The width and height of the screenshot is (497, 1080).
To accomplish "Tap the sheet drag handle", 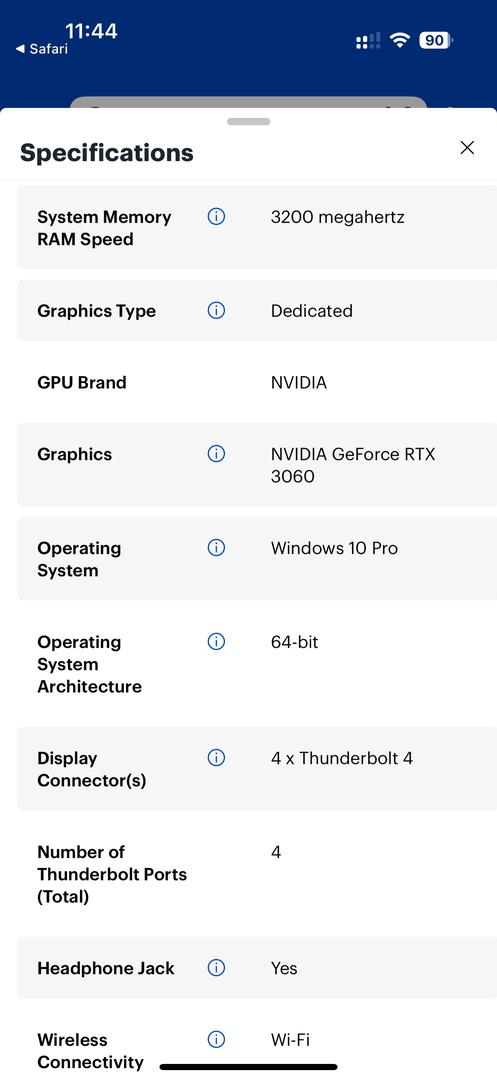I will coord(248,122).
